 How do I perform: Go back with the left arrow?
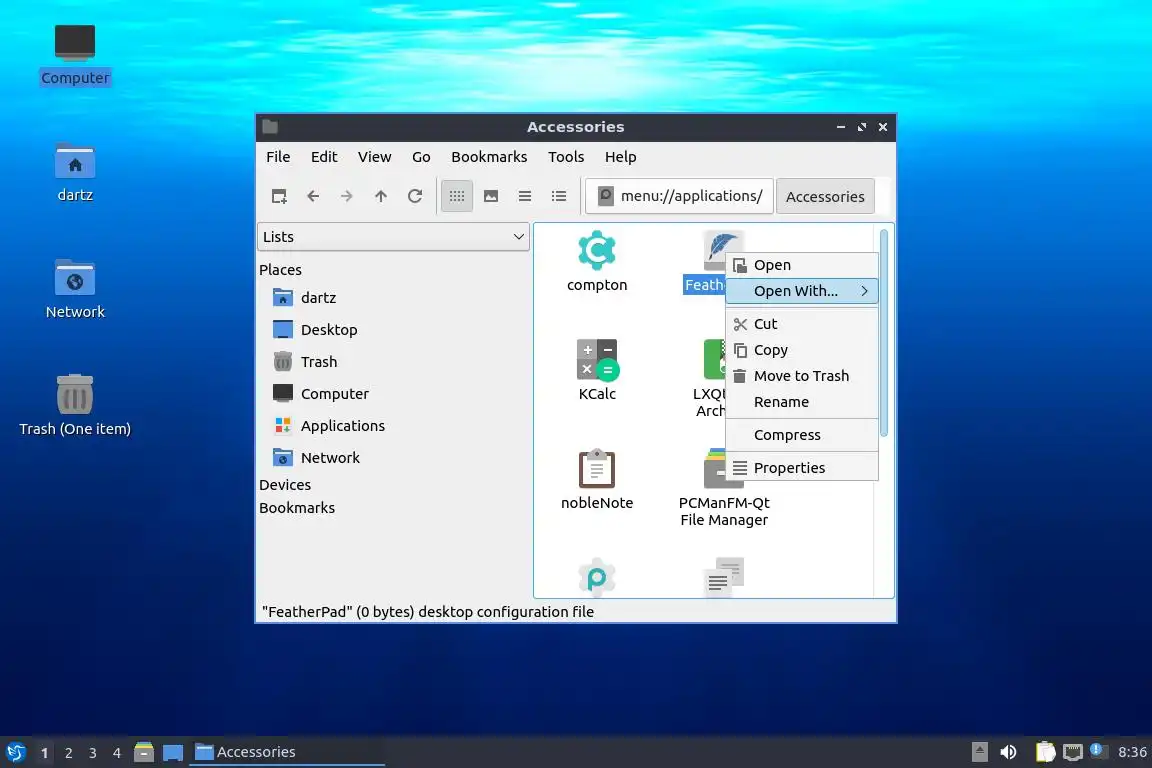click(313, 196)
